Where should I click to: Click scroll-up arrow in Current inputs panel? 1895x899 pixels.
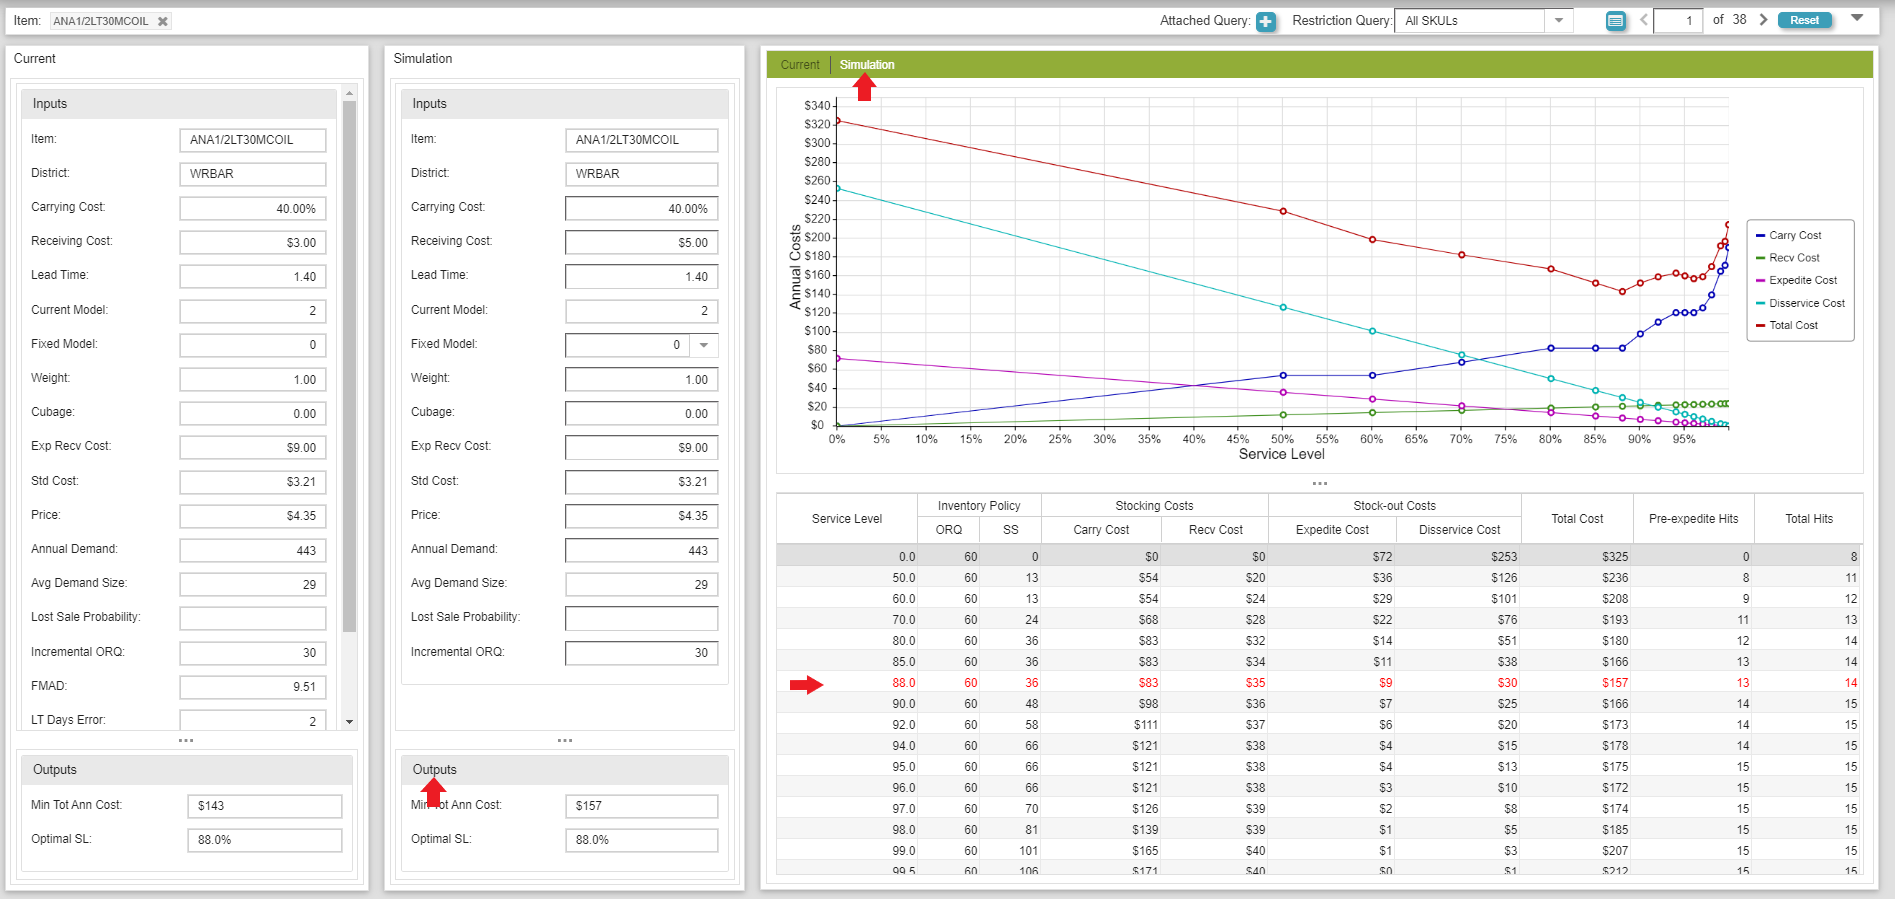pyautogui.click(x=349, y=93)
